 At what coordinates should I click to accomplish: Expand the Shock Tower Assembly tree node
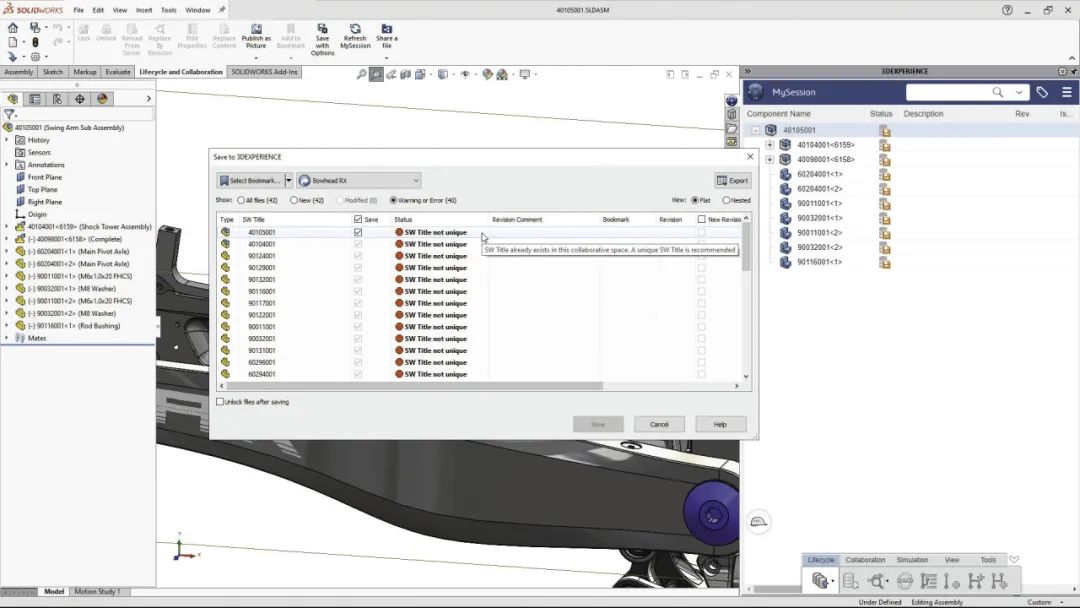7,227
